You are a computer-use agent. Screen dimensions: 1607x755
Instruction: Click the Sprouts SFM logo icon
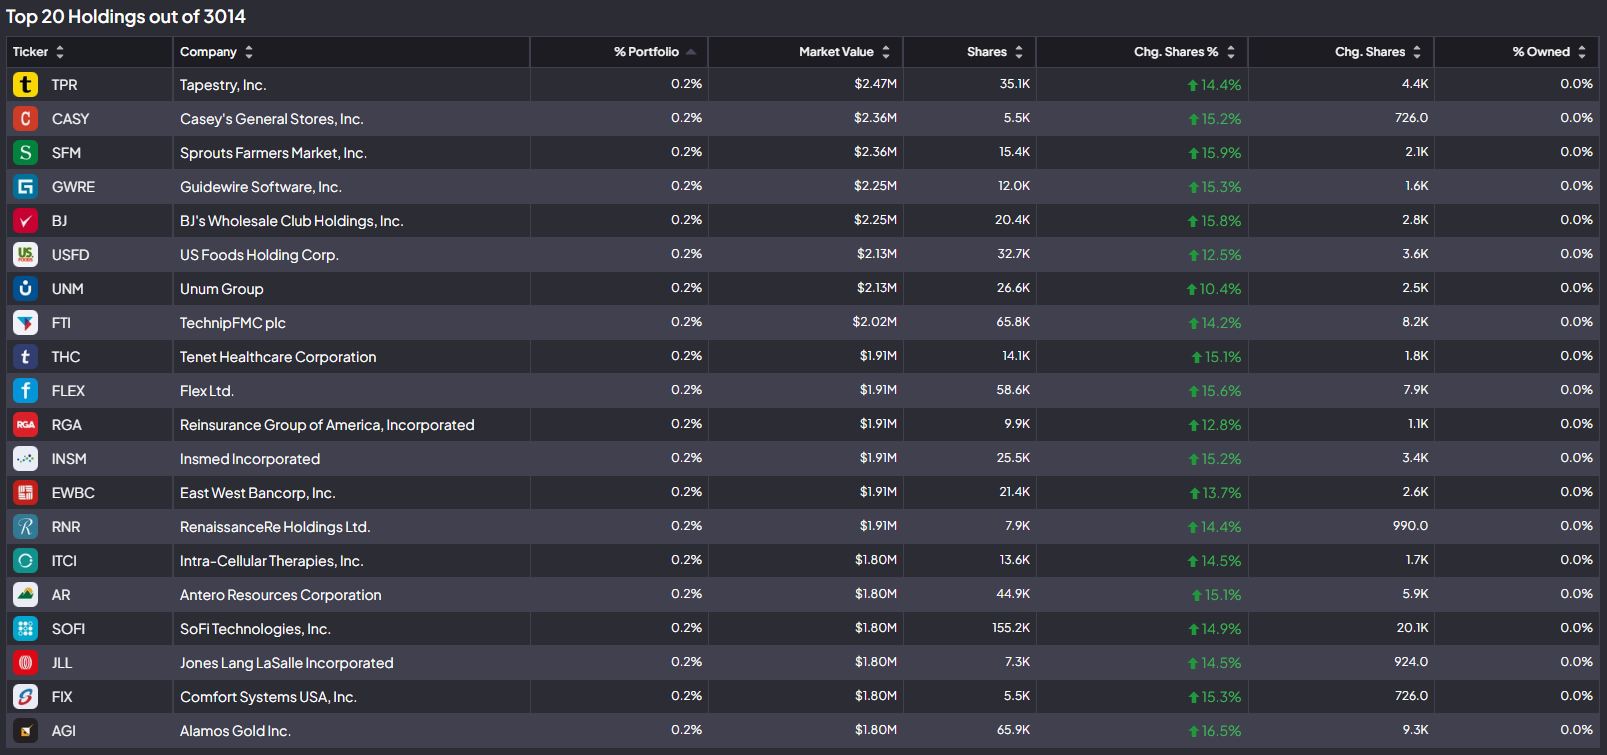pyautogui.click(x=25, y=153)
